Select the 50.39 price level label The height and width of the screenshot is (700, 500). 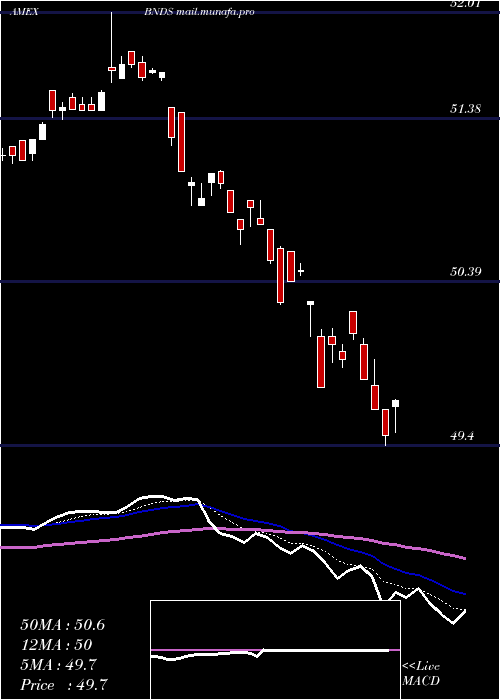click(x=466, y=271)
